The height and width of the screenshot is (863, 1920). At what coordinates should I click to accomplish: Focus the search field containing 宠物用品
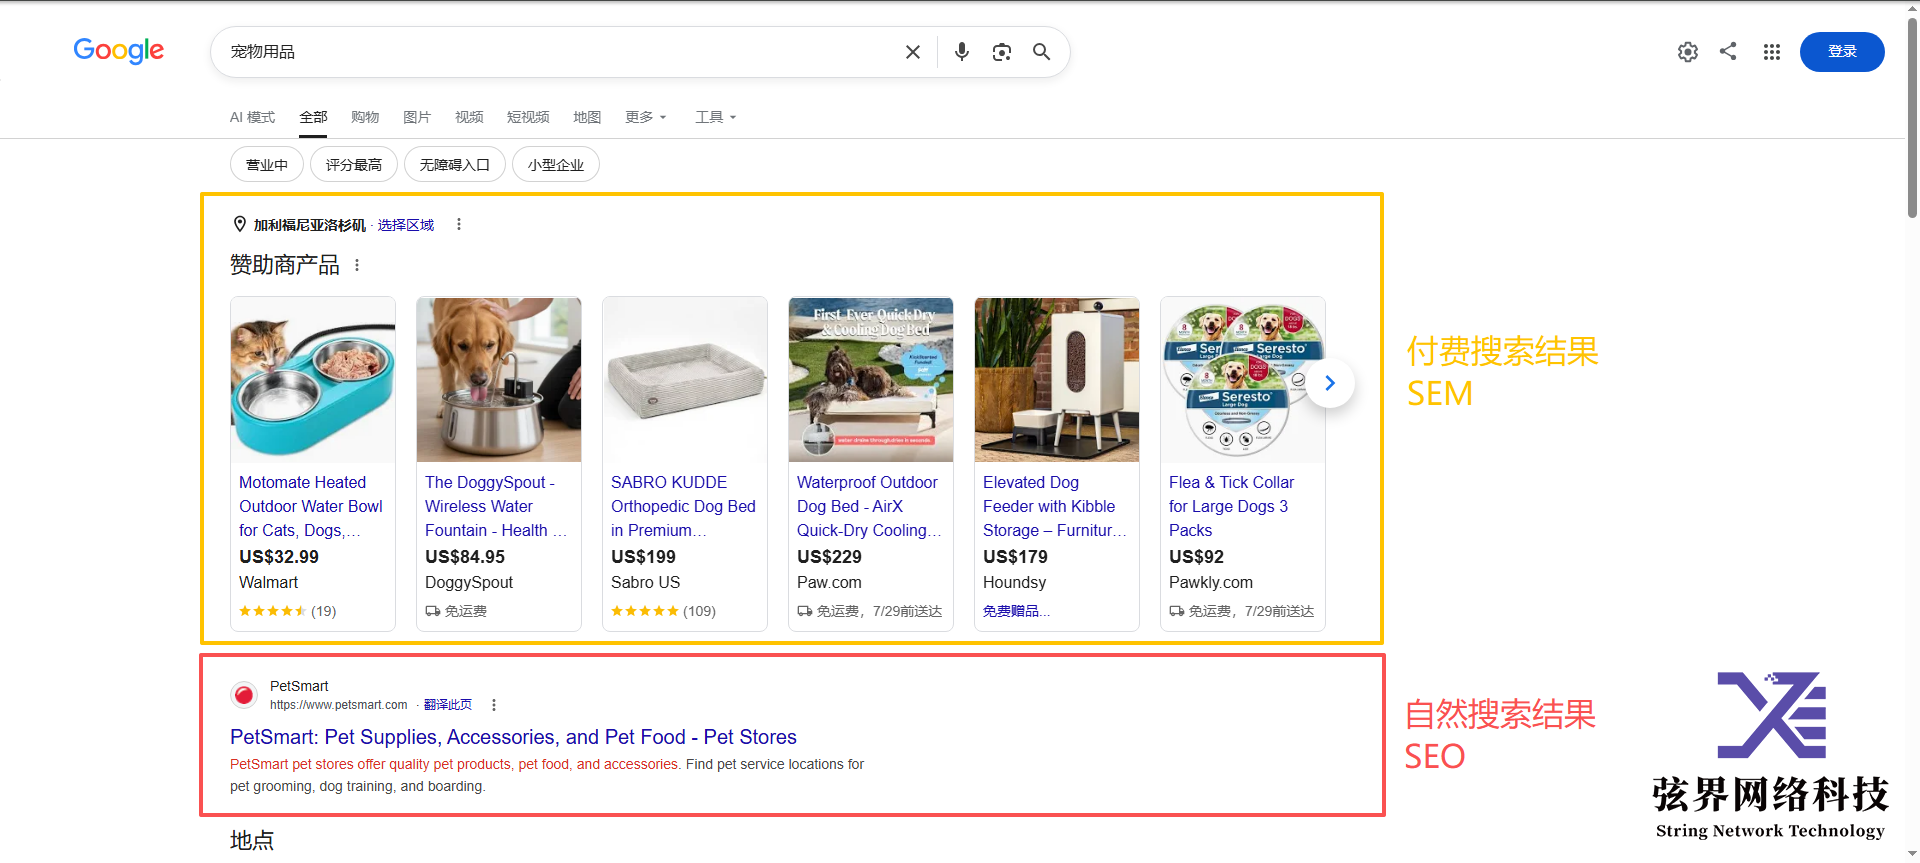coord(560,52)
